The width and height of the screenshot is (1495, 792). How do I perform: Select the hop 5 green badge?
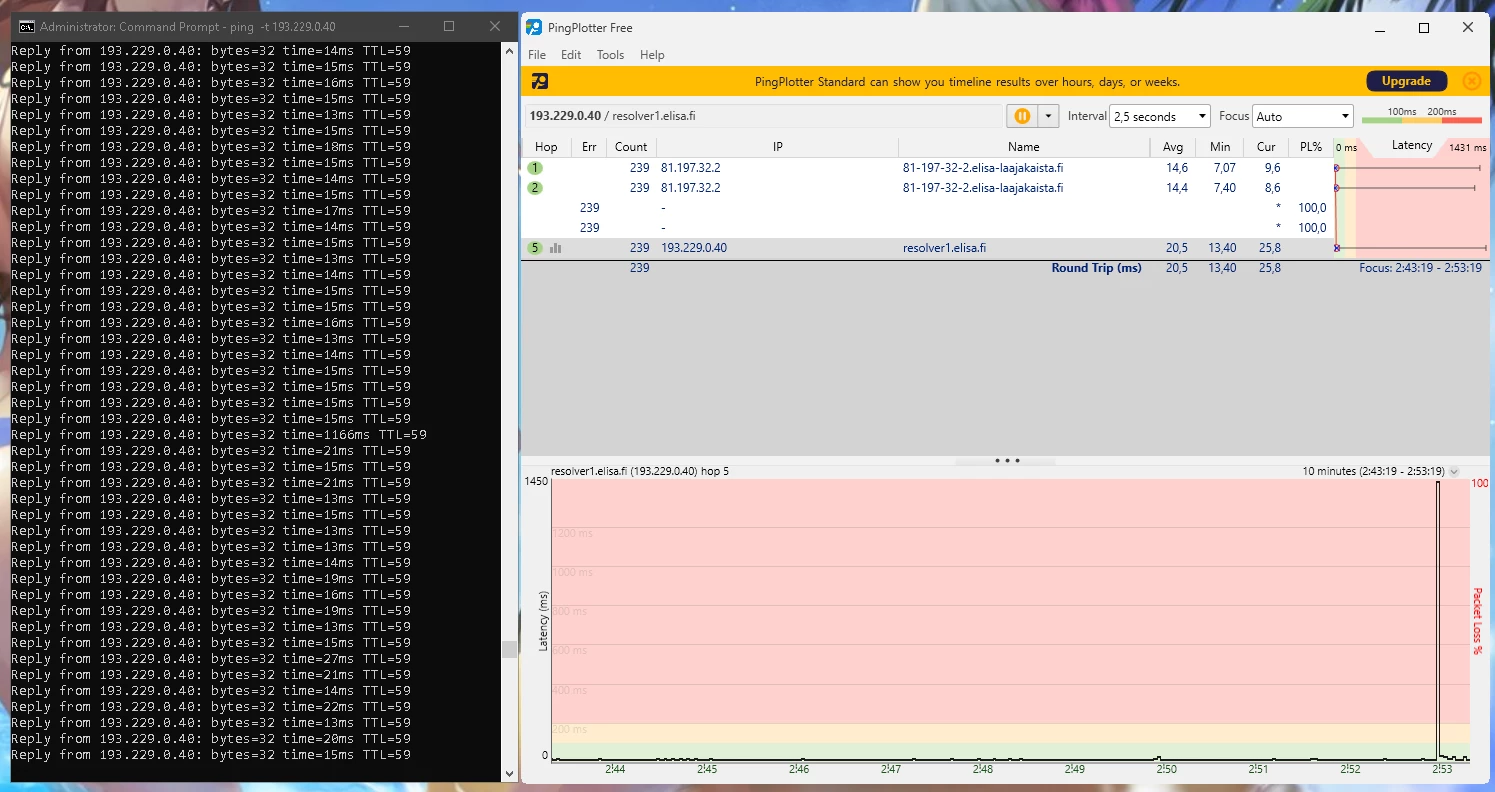536,248
